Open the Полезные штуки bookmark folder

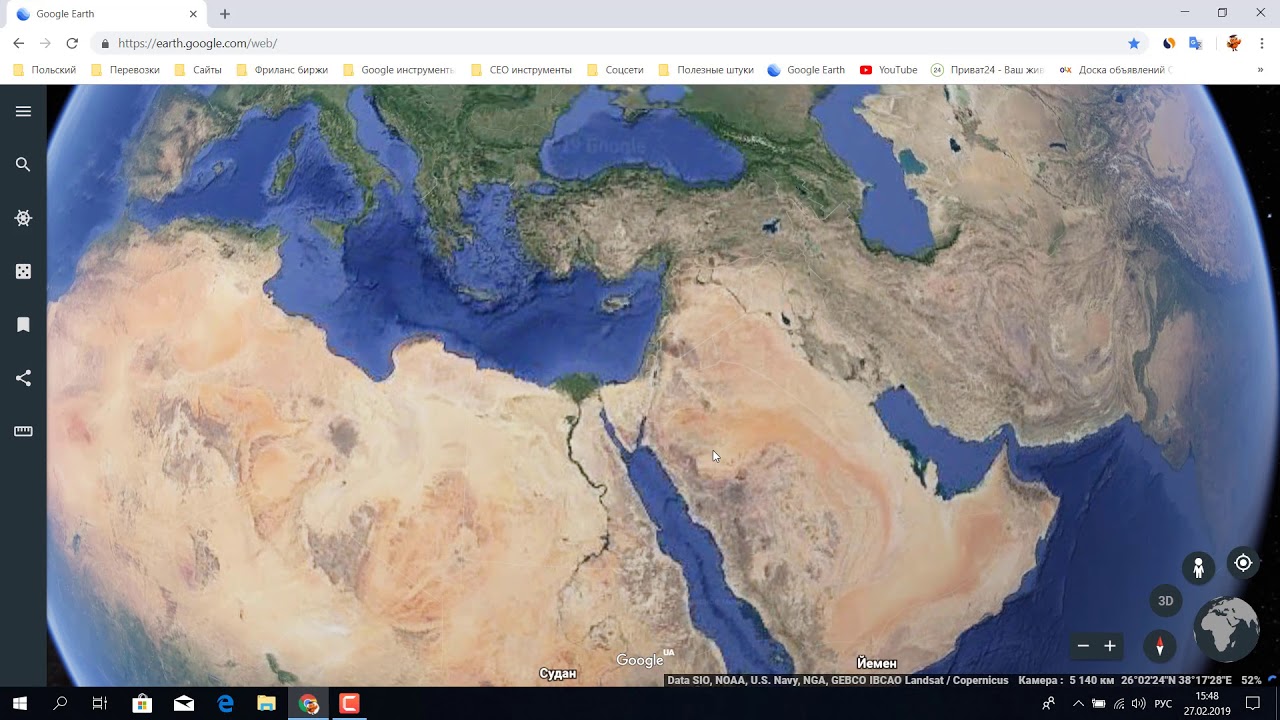706,70
